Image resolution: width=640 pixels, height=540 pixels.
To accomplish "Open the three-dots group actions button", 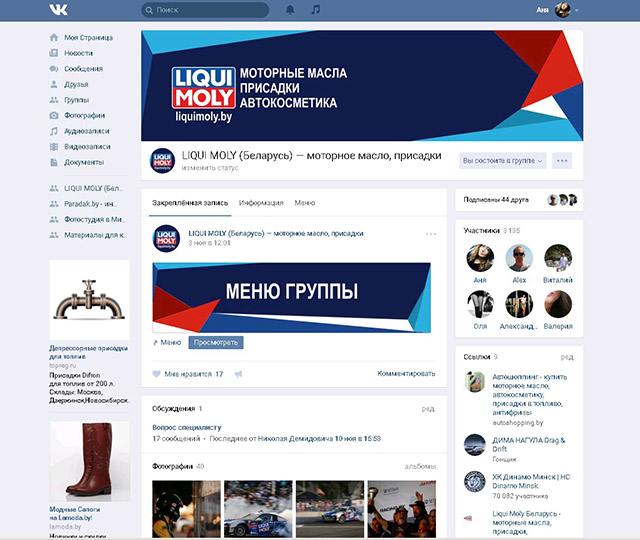I will (562, 161).
